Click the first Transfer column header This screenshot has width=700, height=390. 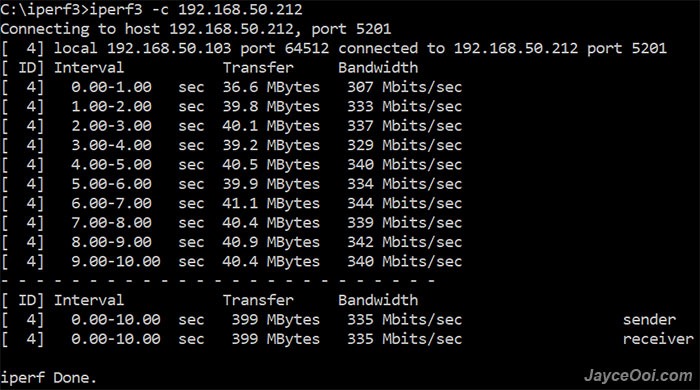[x=258, y=67]
